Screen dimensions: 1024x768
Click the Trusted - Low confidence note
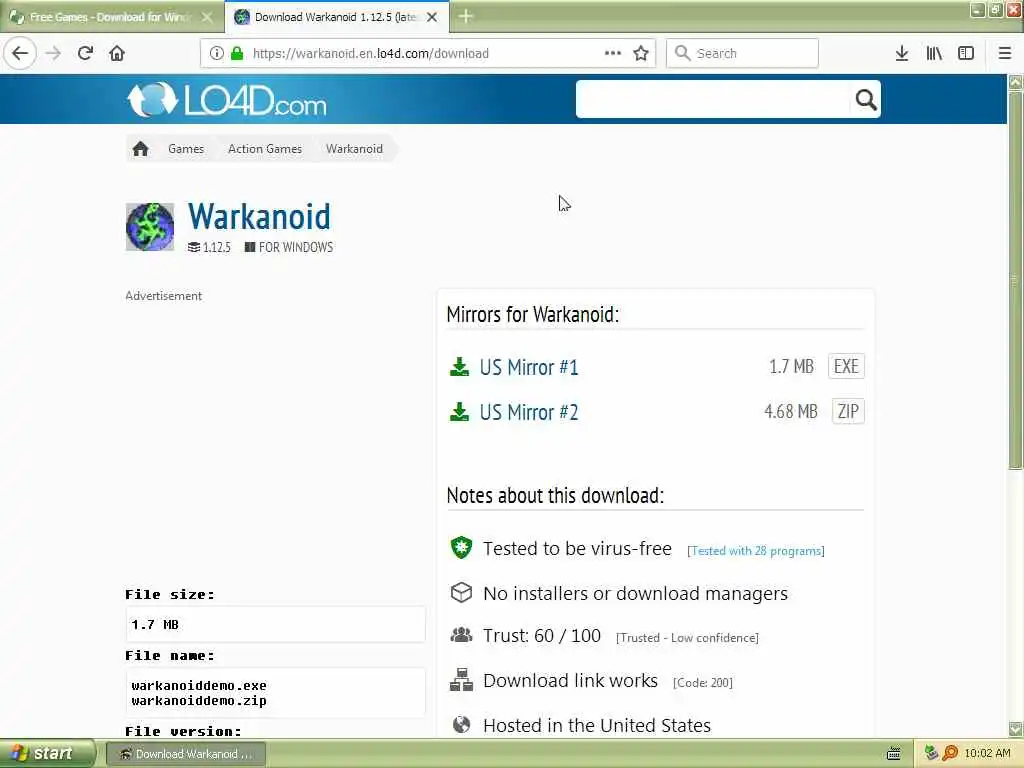(687, 638)
